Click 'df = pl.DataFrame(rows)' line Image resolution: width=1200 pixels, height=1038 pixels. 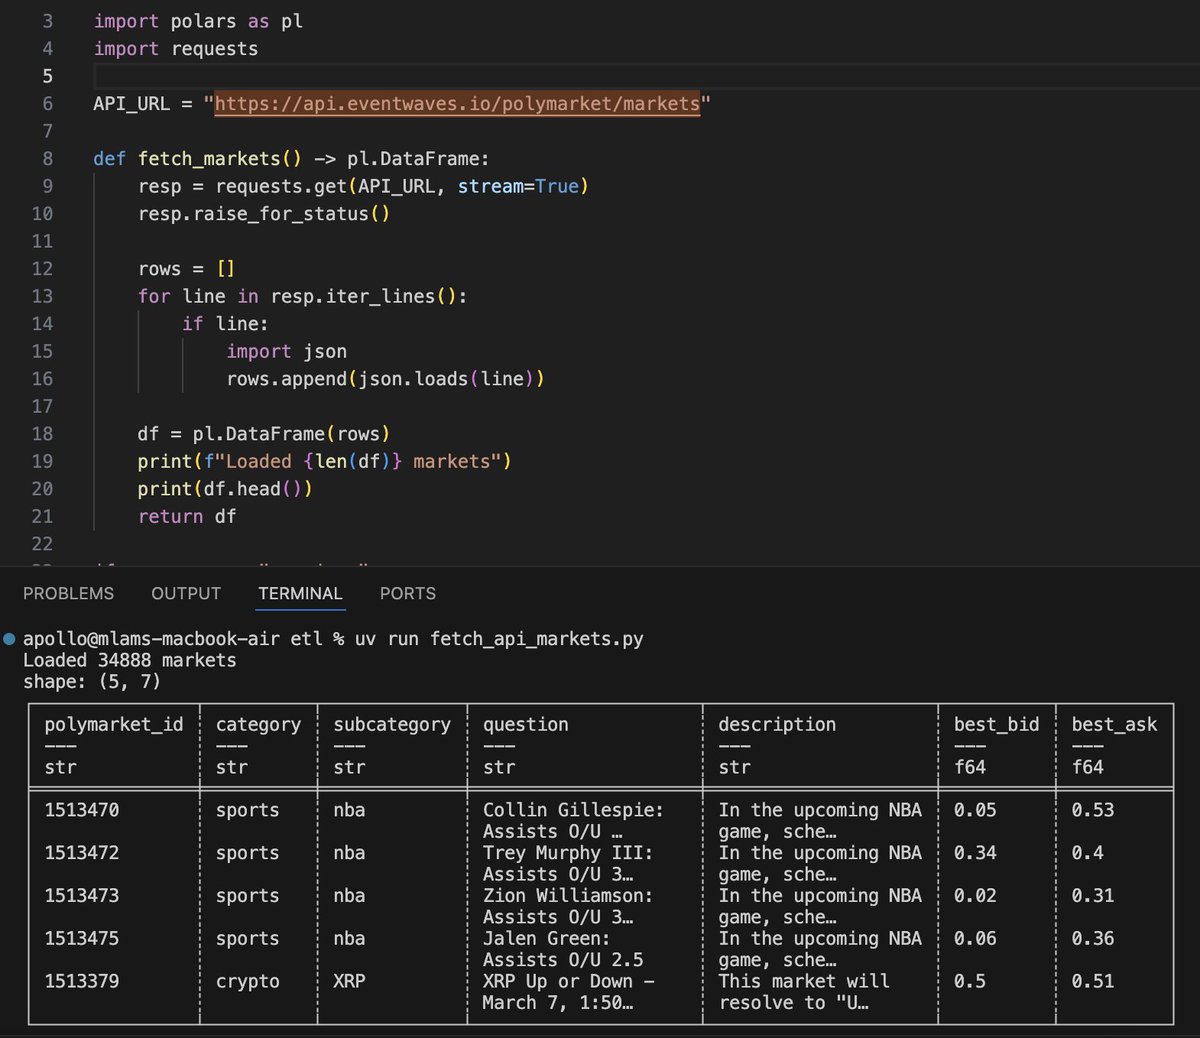(x=264, y=434)
